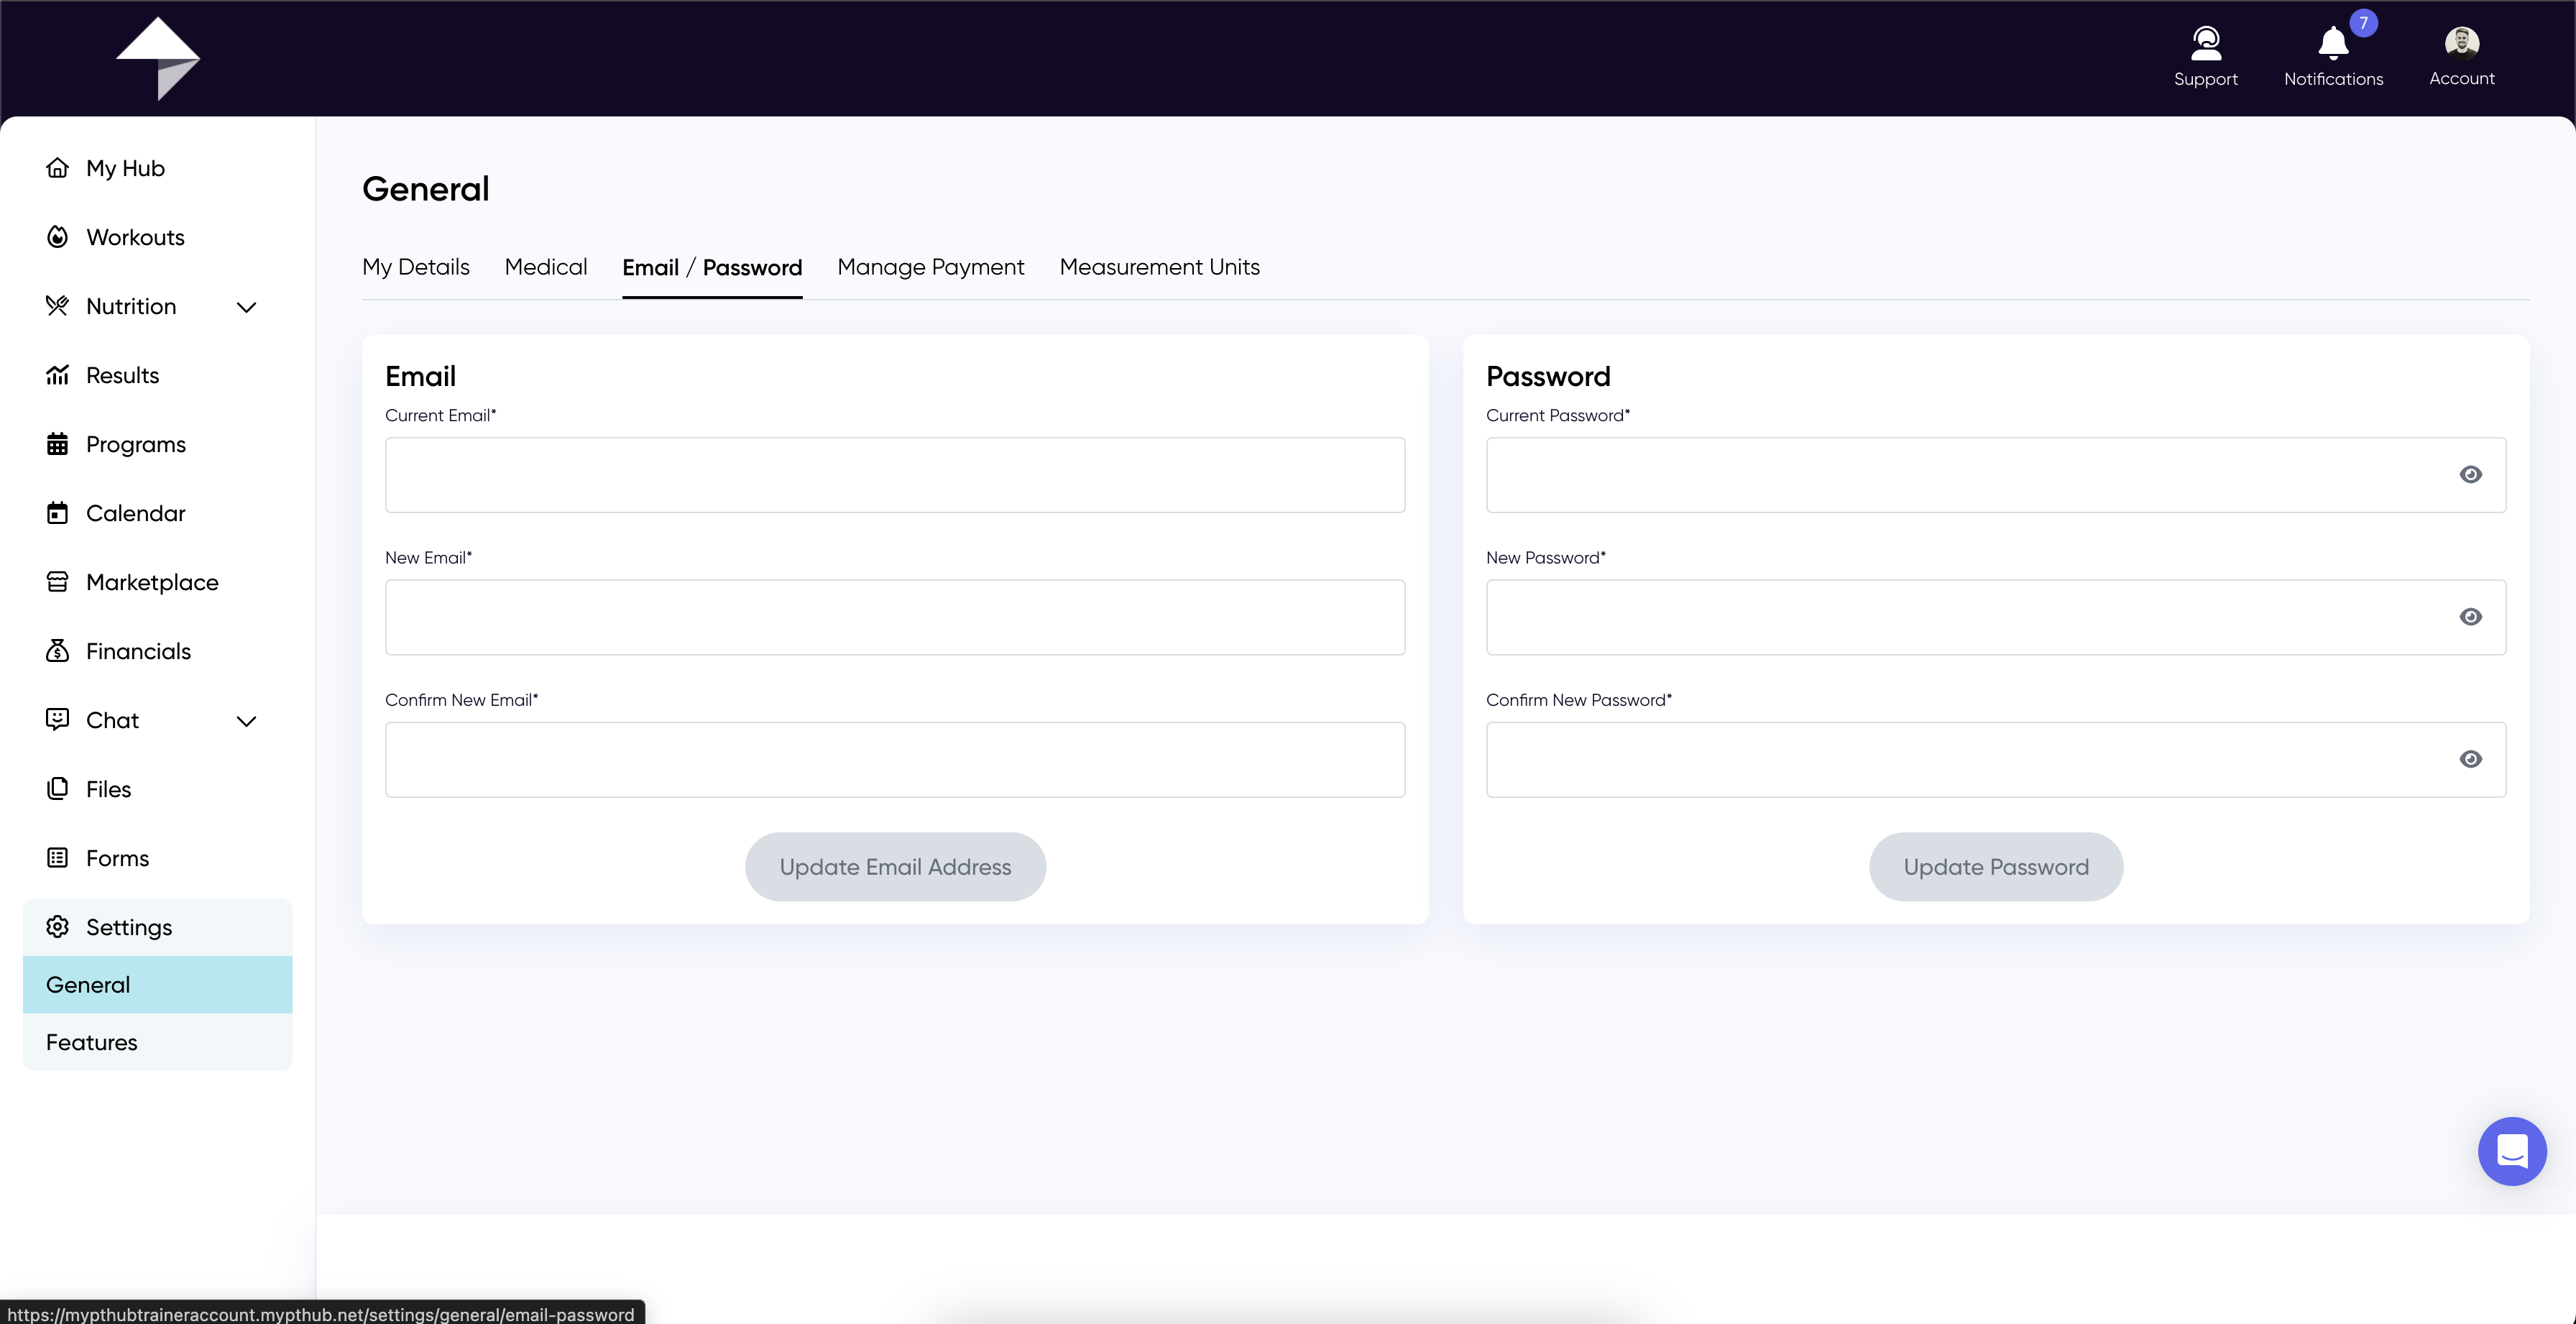Click the My Hub home icon
This screenshot has width=2576, height=1324.
click(x=58, y=167)
